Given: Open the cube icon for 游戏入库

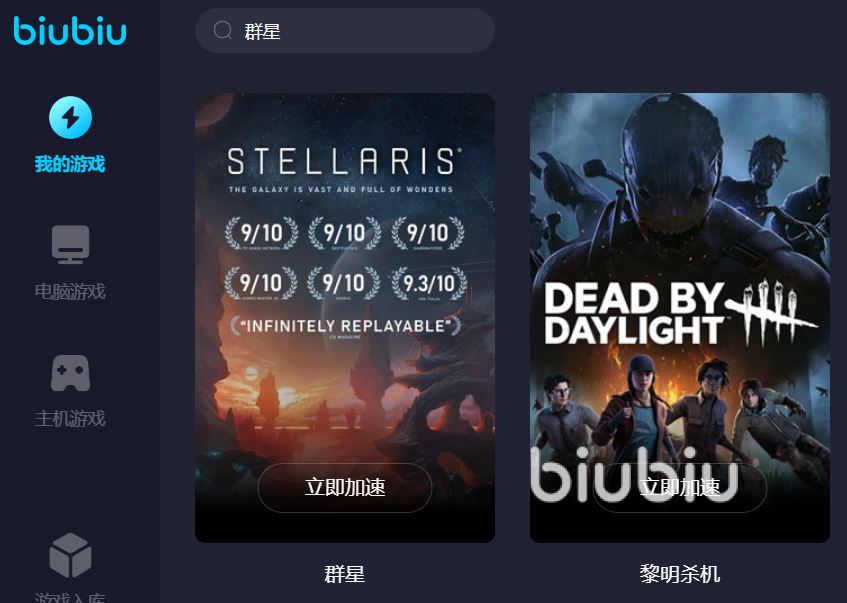Looking at the screenshot, I should coord(70,555).
